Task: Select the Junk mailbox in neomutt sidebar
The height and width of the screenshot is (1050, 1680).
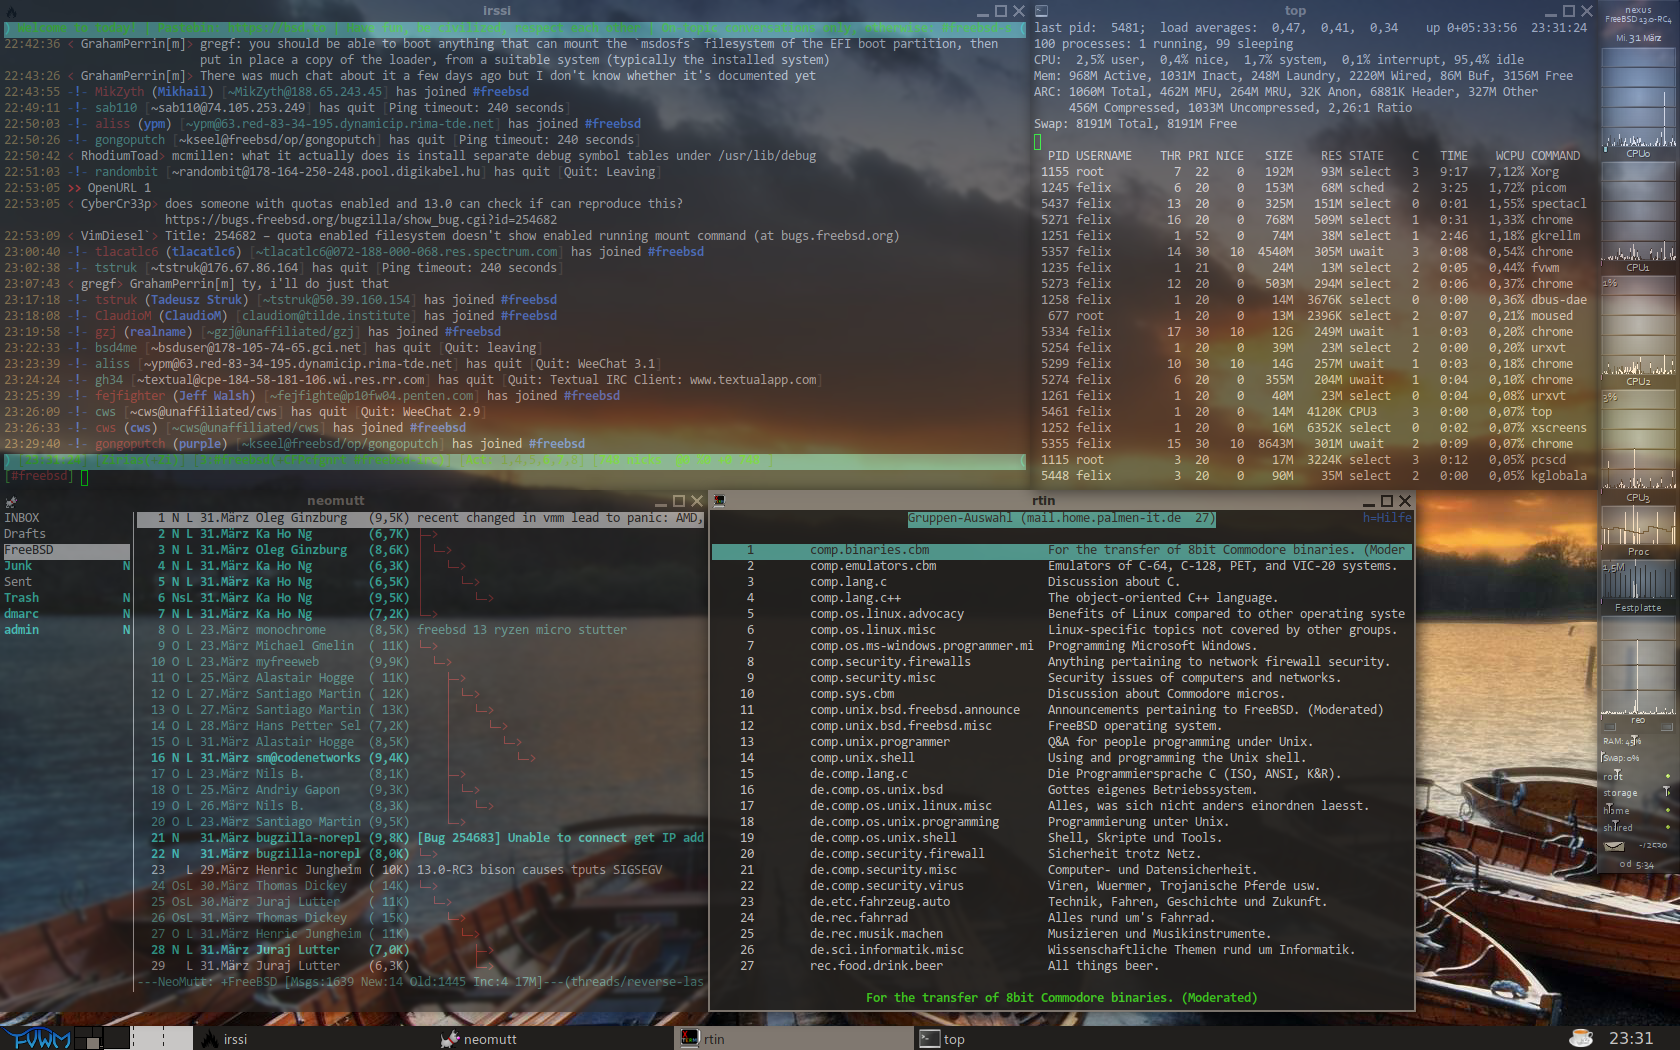Action: click(67, 566)
